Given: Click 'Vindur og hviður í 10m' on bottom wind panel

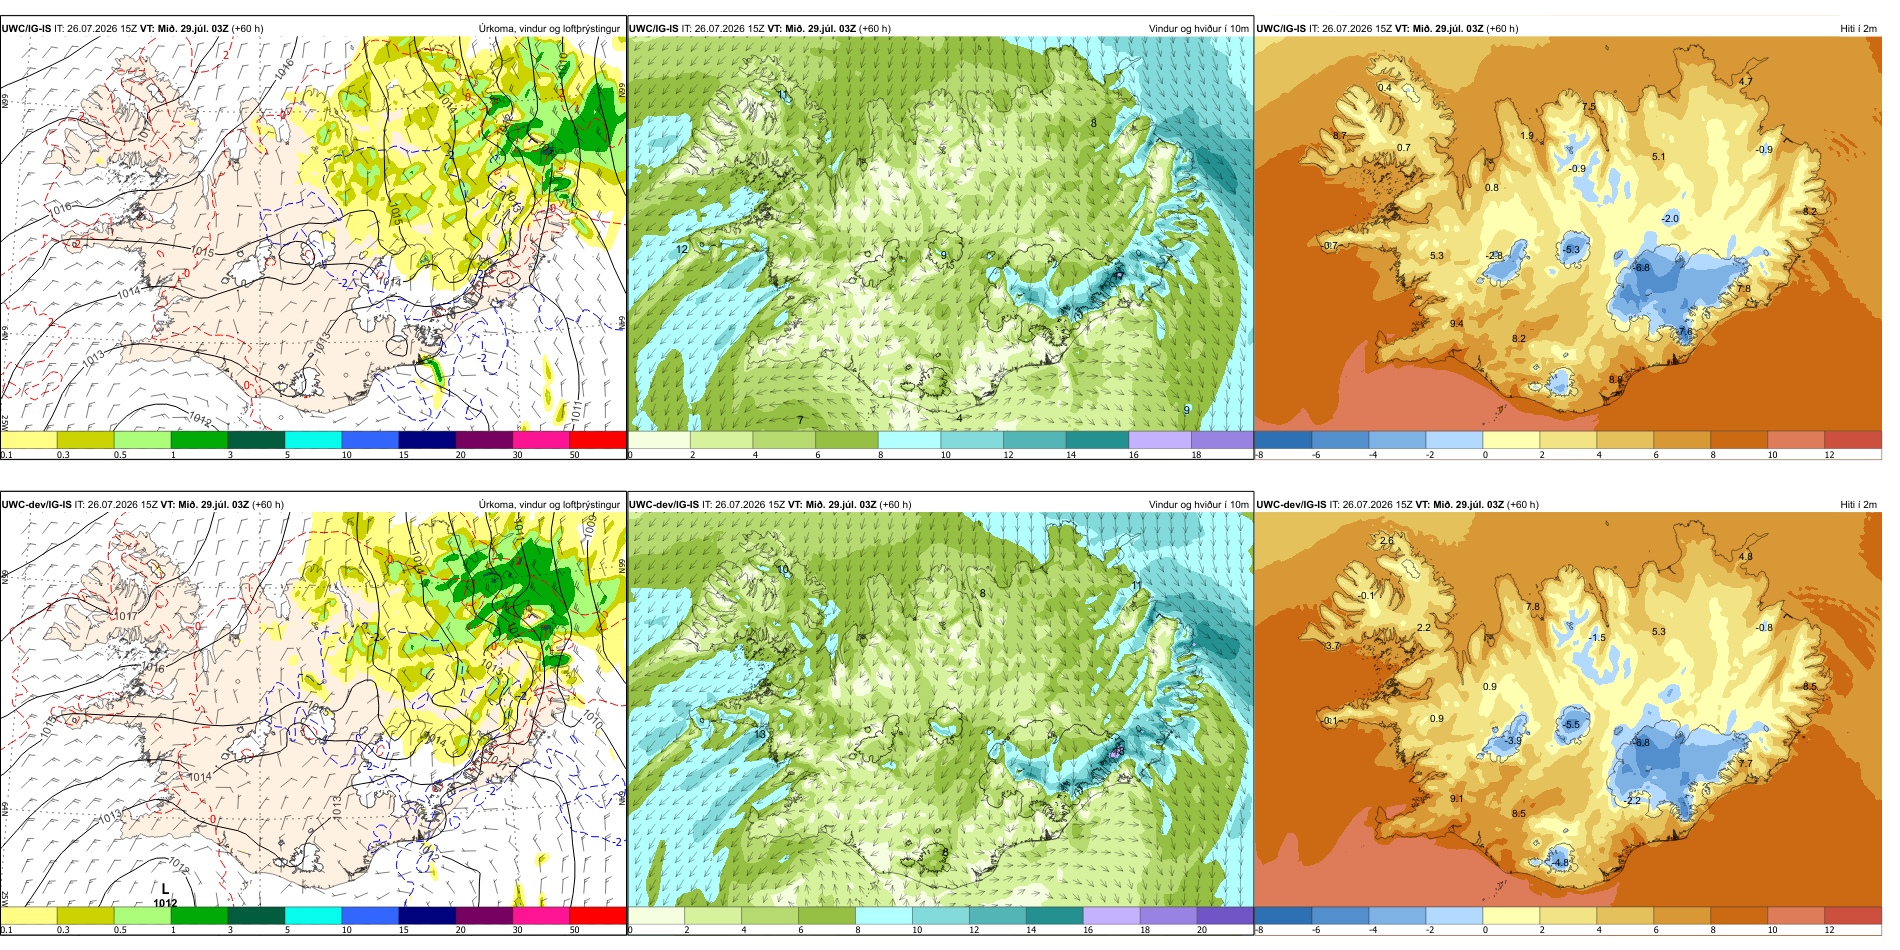Looking at the screenshot, I should click(x=1198, y=504).
